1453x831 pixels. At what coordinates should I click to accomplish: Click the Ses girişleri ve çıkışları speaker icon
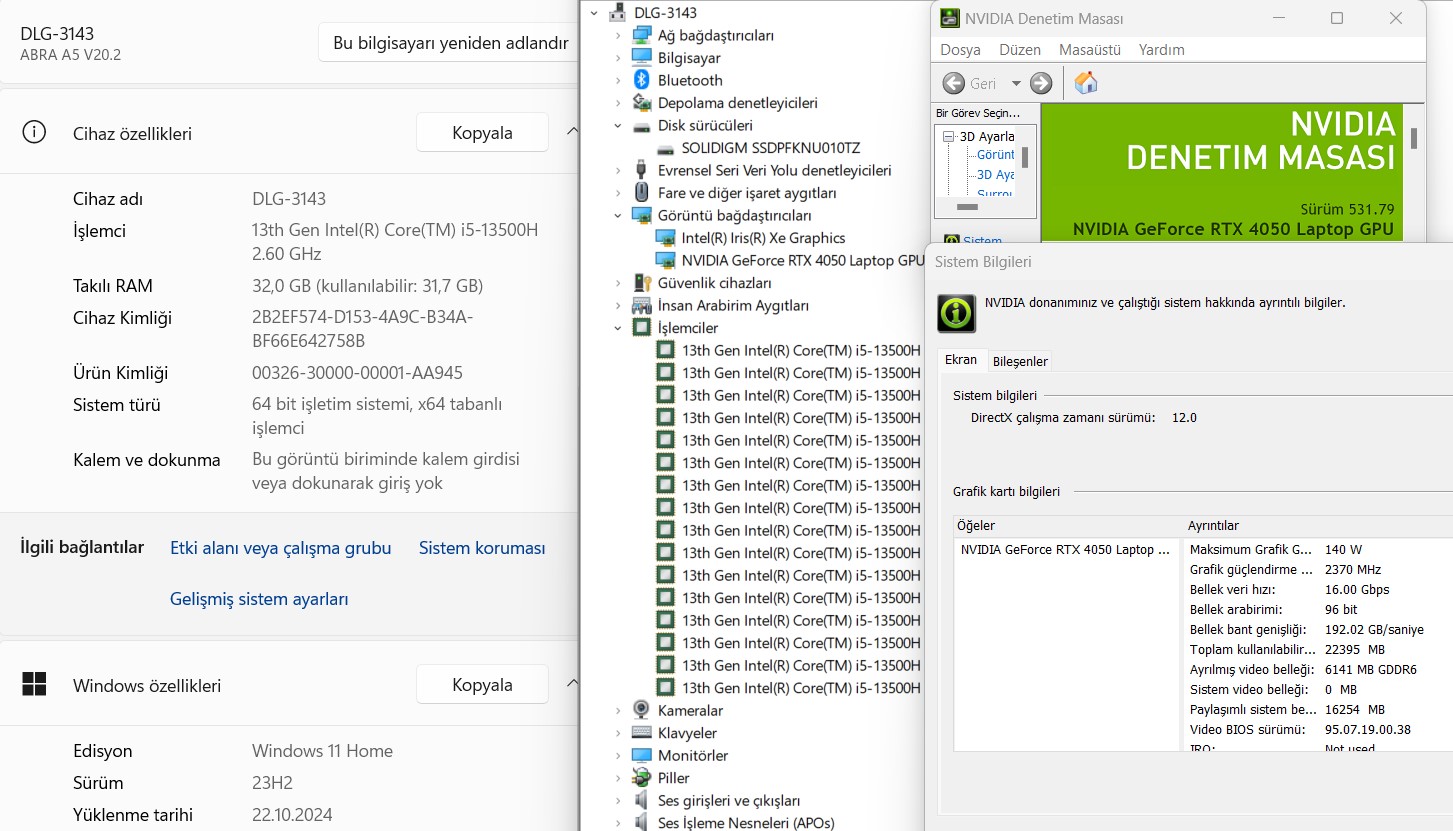tap(641, 801)
